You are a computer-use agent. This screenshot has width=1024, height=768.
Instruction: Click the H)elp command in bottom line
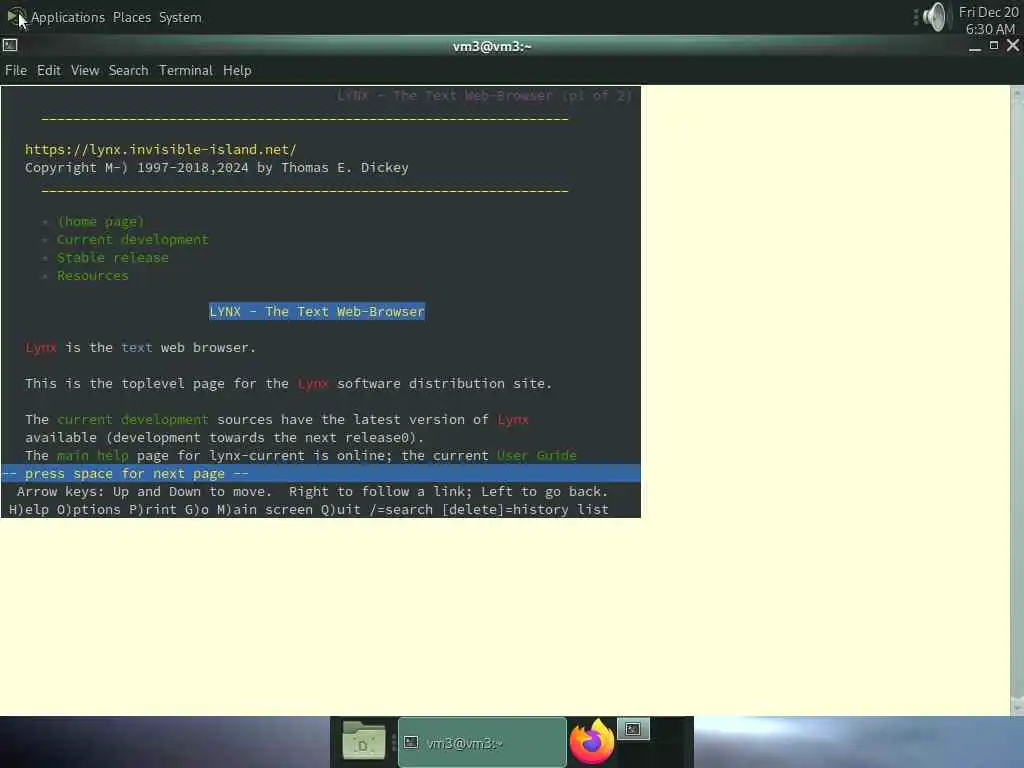tap(29, 509)
